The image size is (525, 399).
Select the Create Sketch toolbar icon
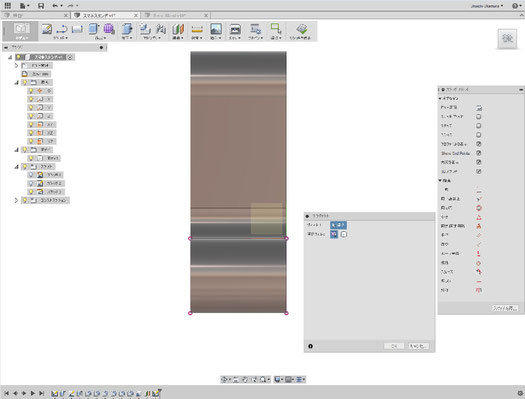[x=47, y=29]
